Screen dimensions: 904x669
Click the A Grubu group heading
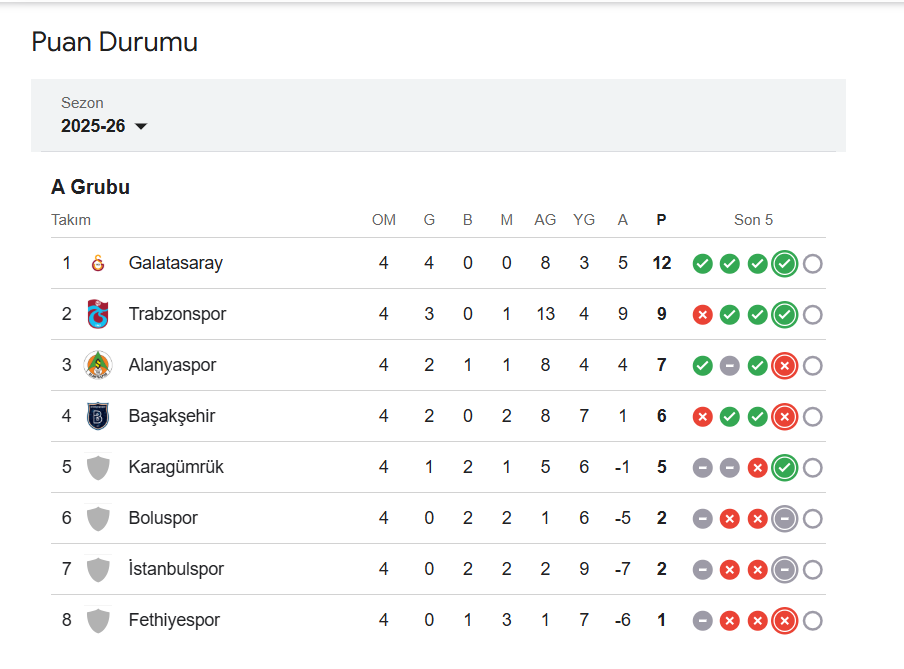pos(90,187)
